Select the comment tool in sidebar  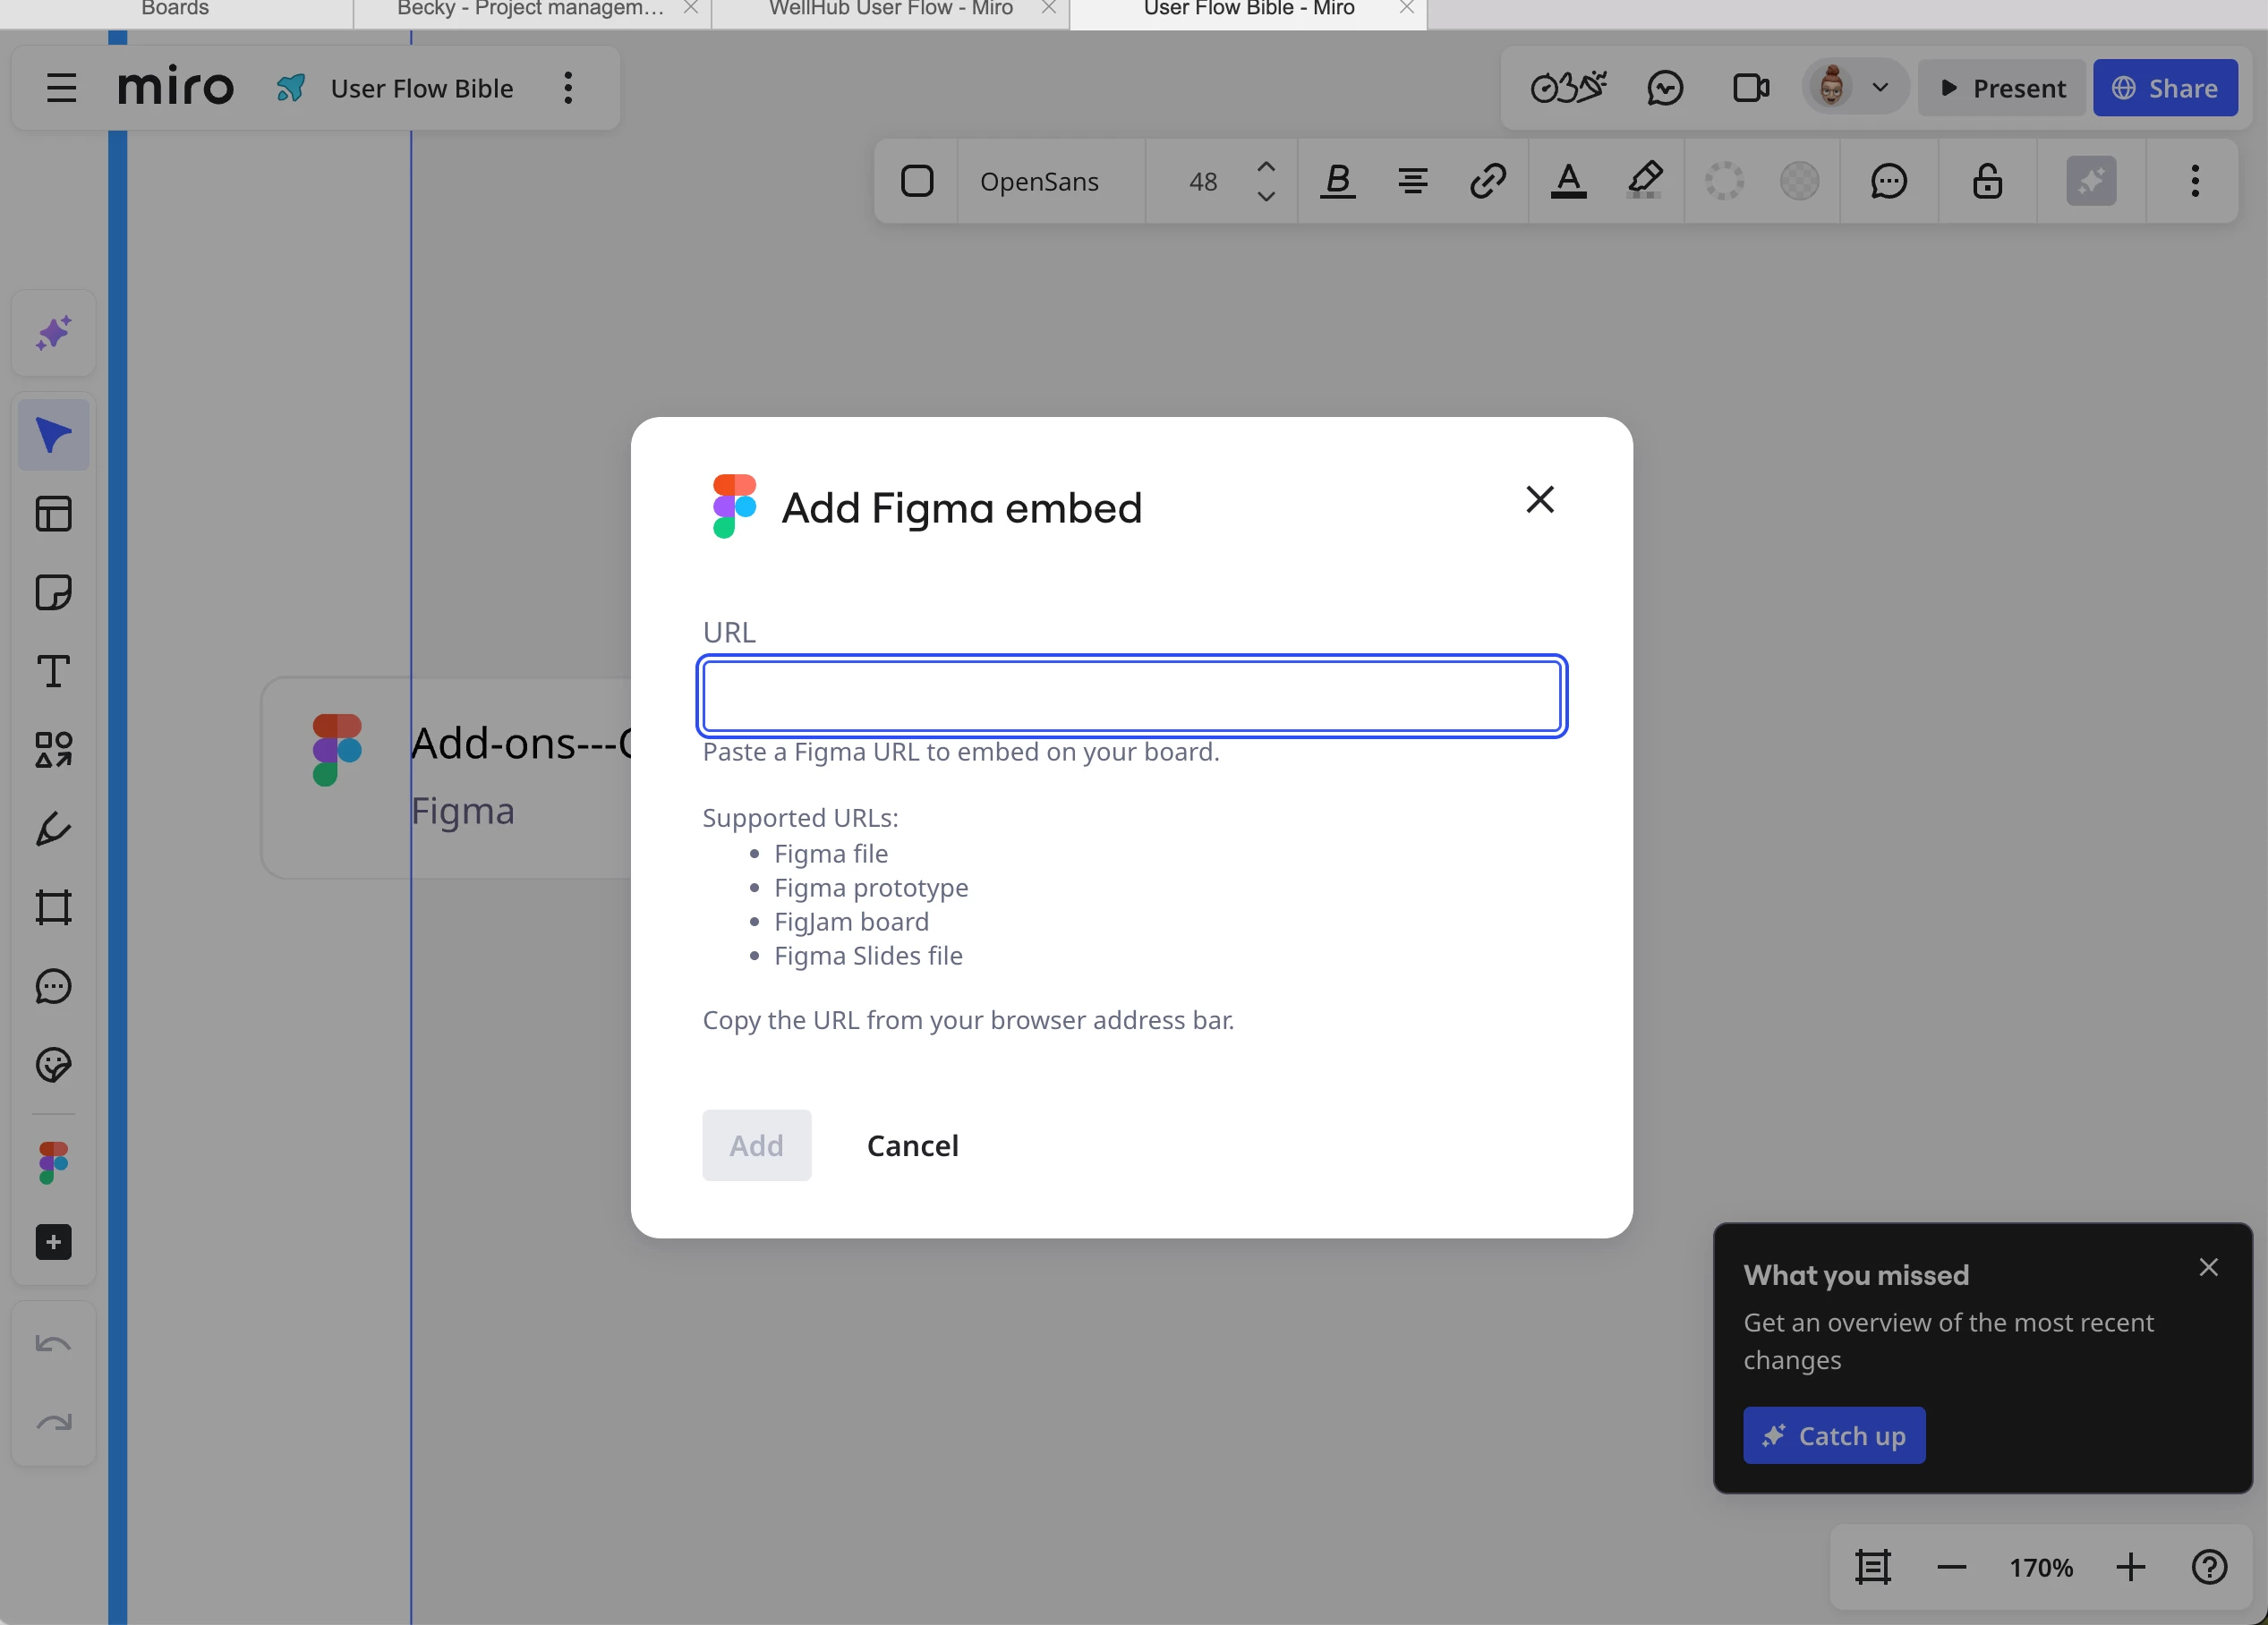point(53,986)
